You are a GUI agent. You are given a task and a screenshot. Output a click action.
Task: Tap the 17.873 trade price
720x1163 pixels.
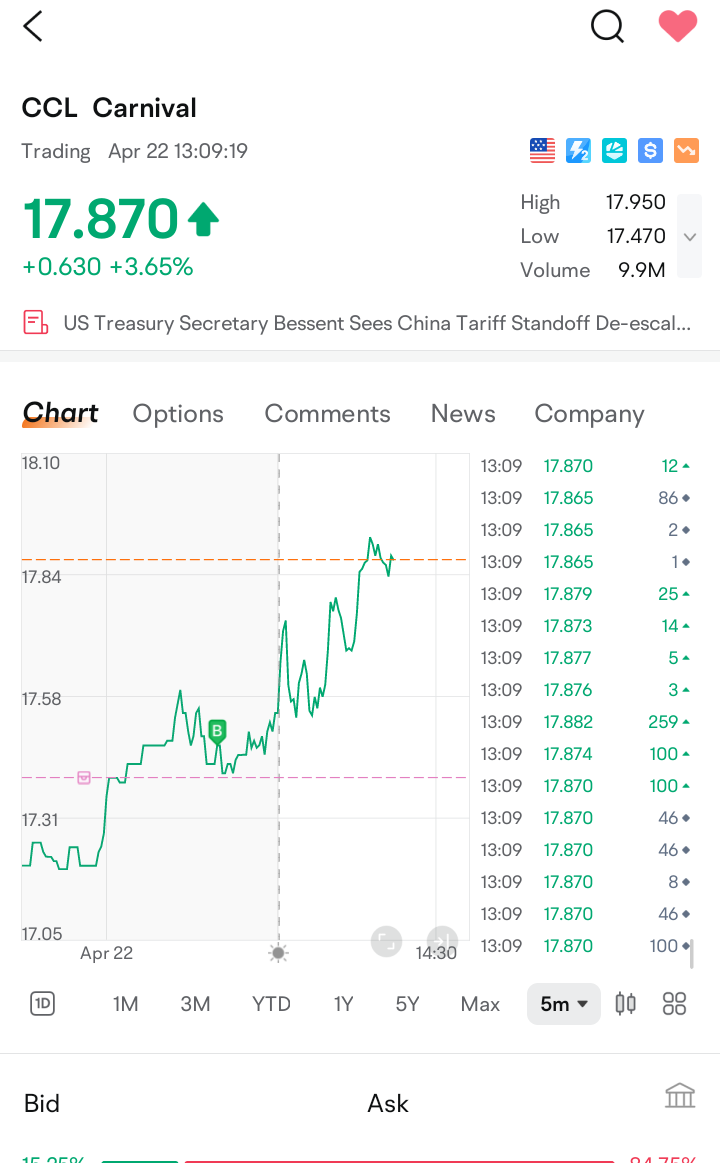568,626
